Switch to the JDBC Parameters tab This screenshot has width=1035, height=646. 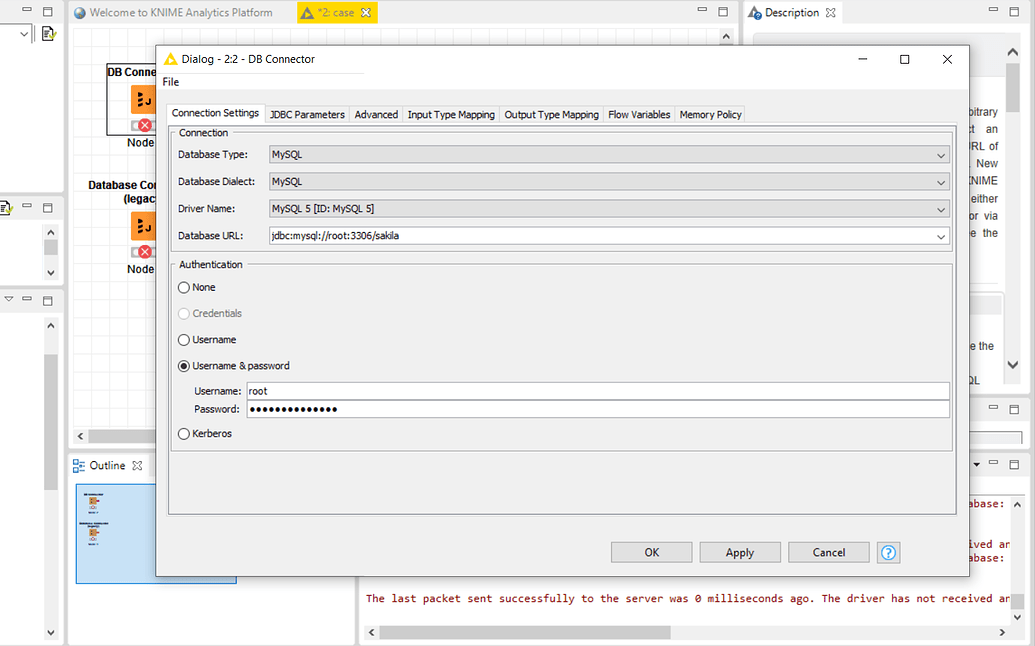307,114
